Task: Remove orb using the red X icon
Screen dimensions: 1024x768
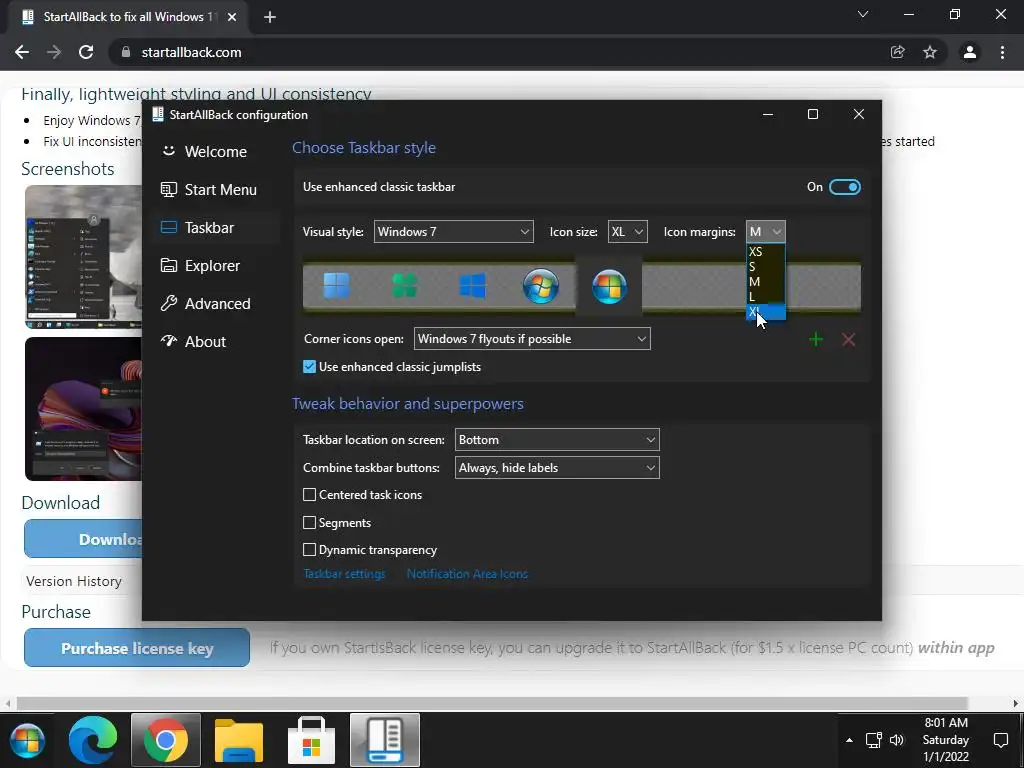Action: coord(848,340)
